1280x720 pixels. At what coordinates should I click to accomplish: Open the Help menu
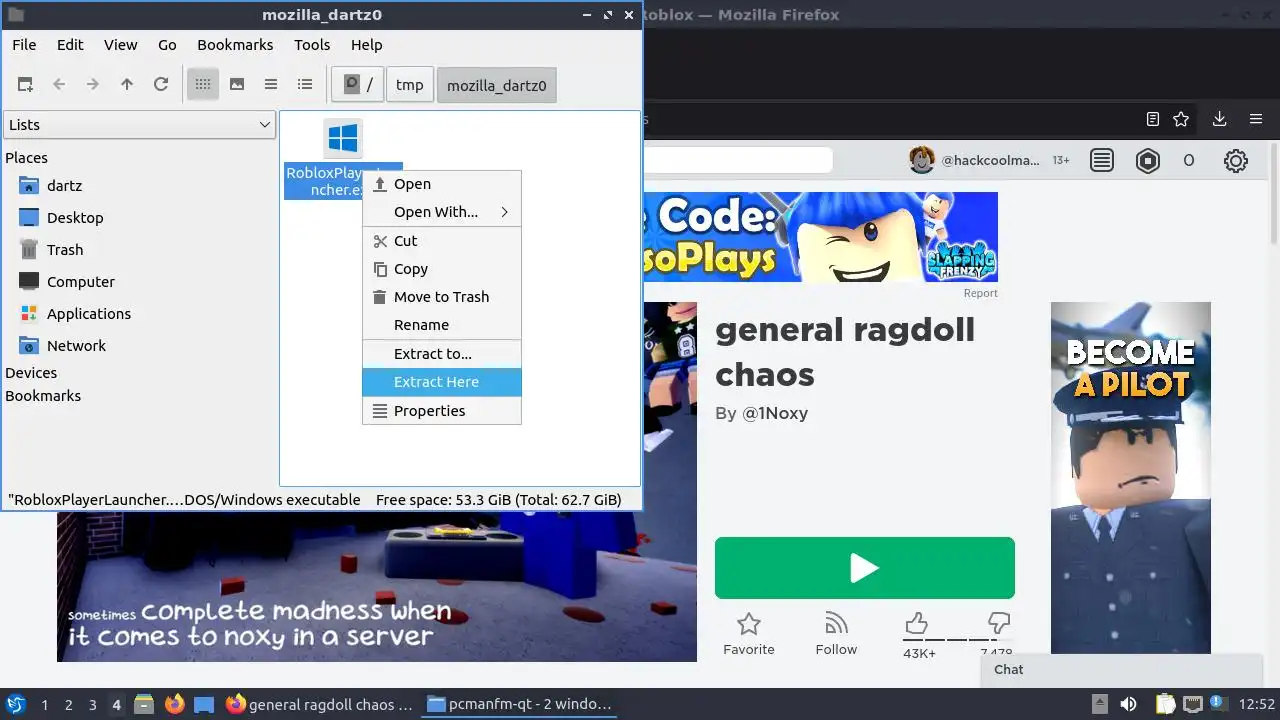(x=367, y=45)
